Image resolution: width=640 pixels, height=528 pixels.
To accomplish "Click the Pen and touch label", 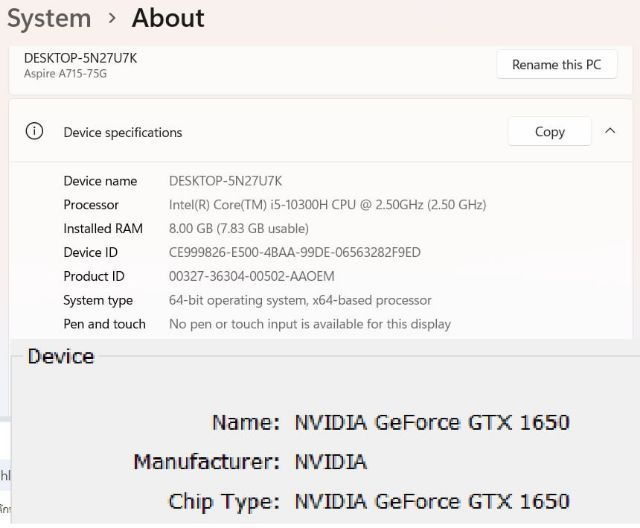I will coord(104,324).
